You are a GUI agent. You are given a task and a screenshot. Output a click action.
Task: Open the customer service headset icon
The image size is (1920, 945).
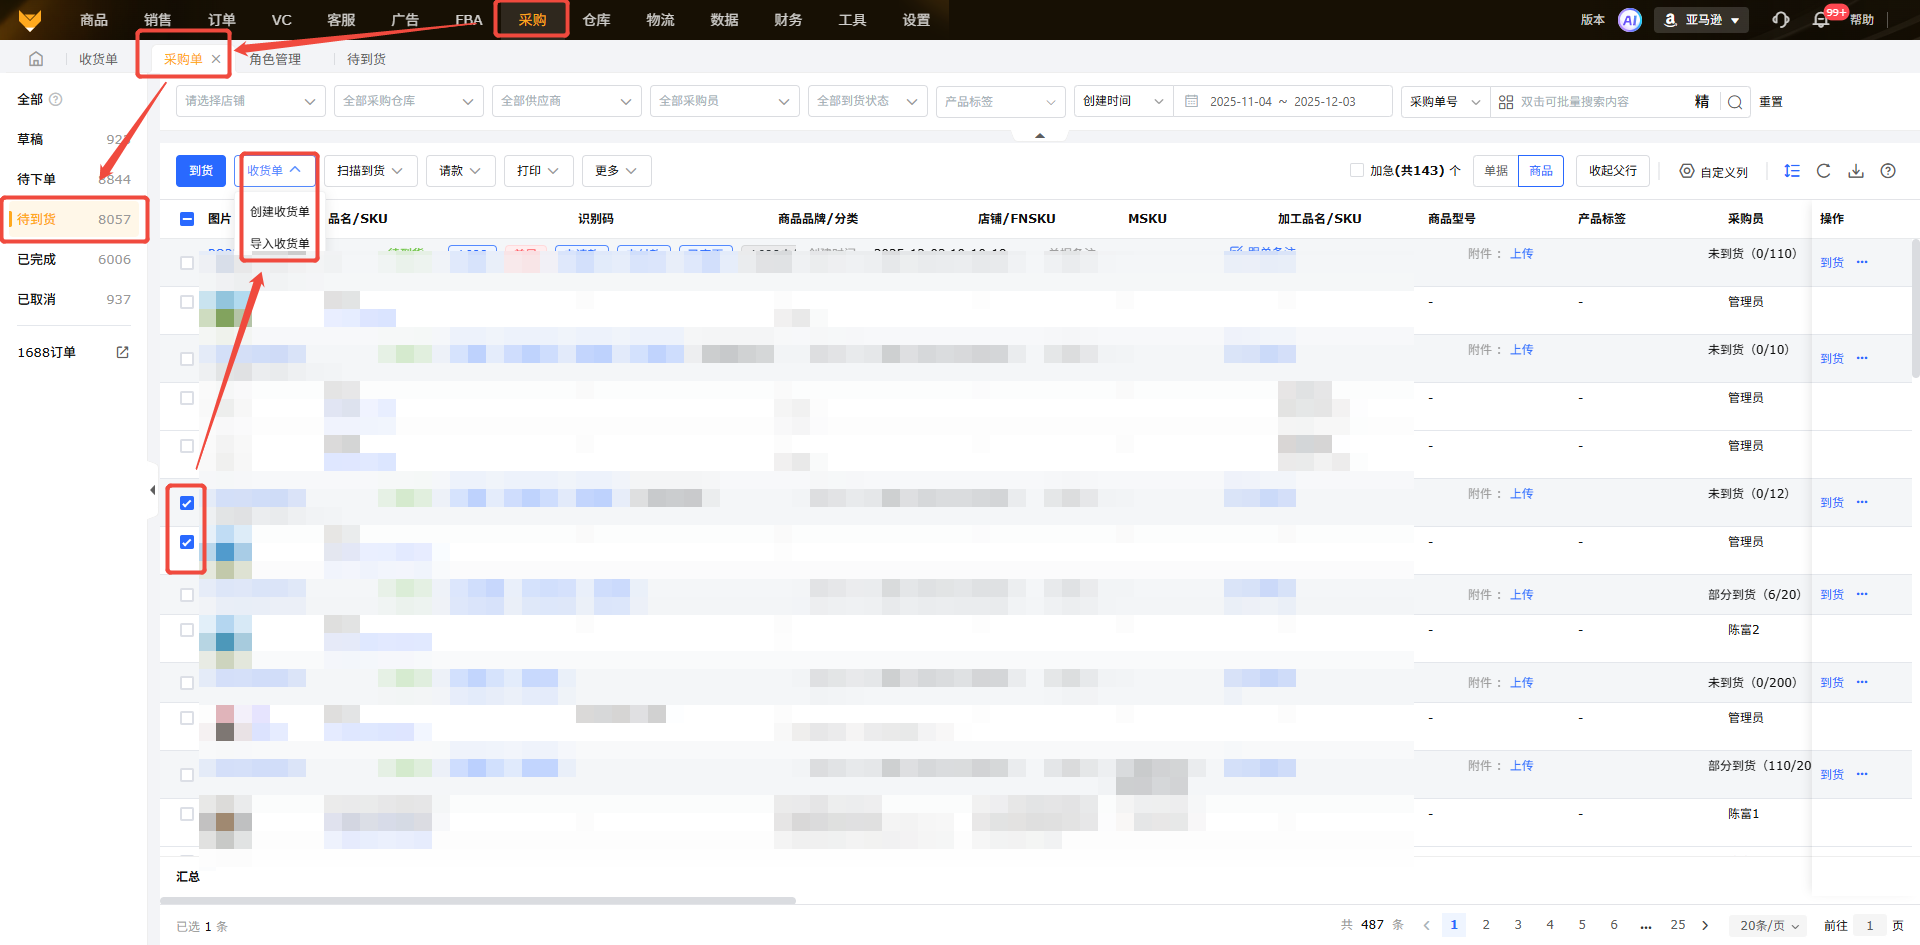[1781, 20]
